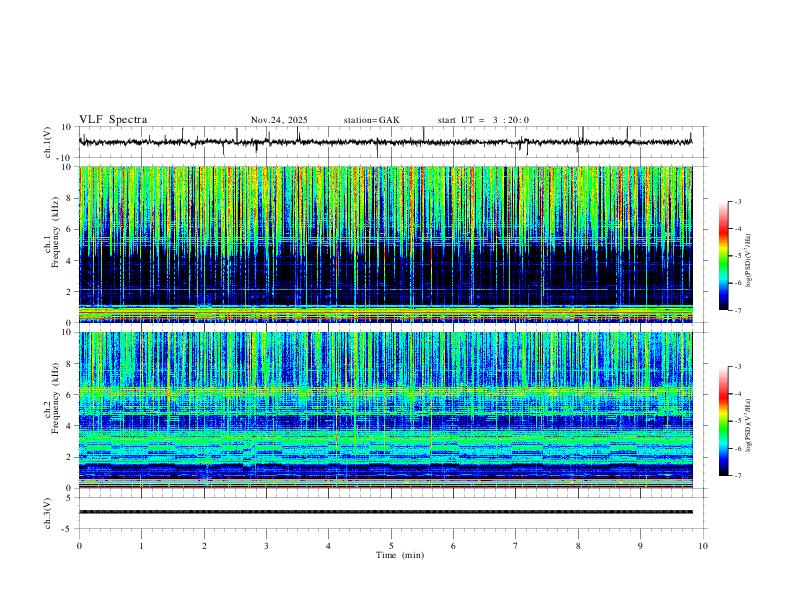Select the date 'Nov.24, 2025'
The image size is (792, 612).
point(279,120)
